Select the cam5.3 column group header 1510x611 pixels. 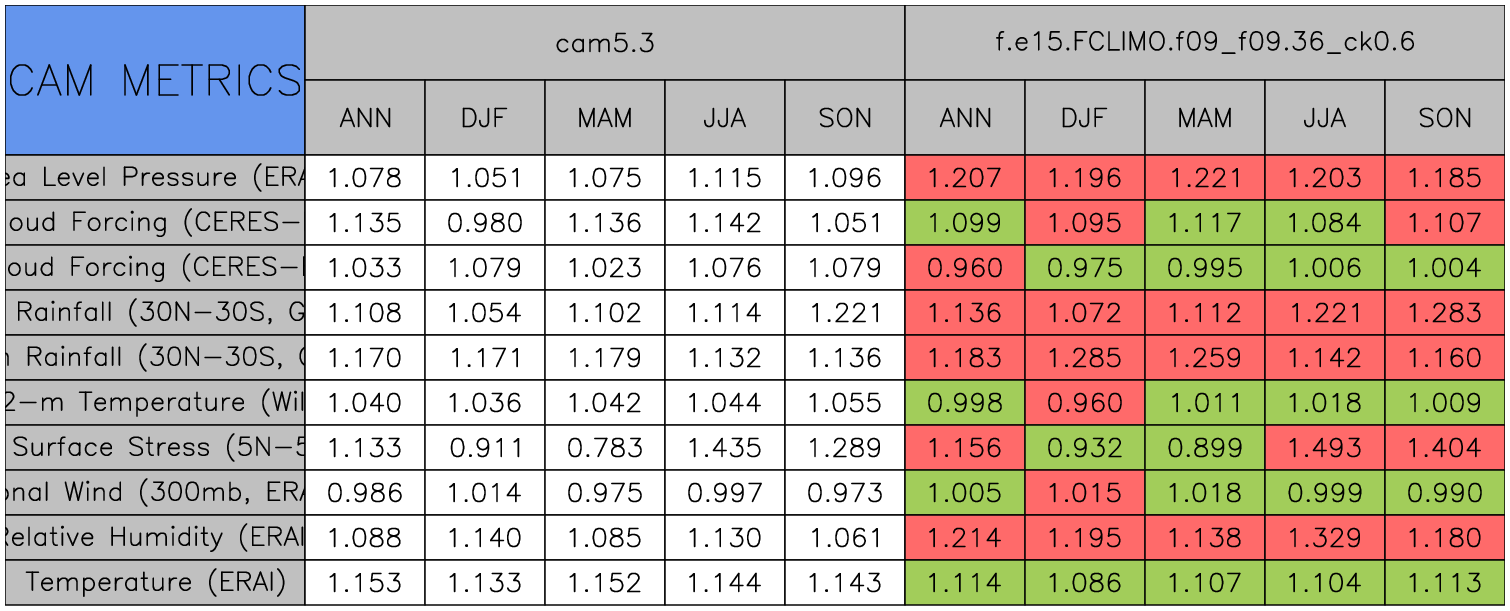tap(605, 43)
